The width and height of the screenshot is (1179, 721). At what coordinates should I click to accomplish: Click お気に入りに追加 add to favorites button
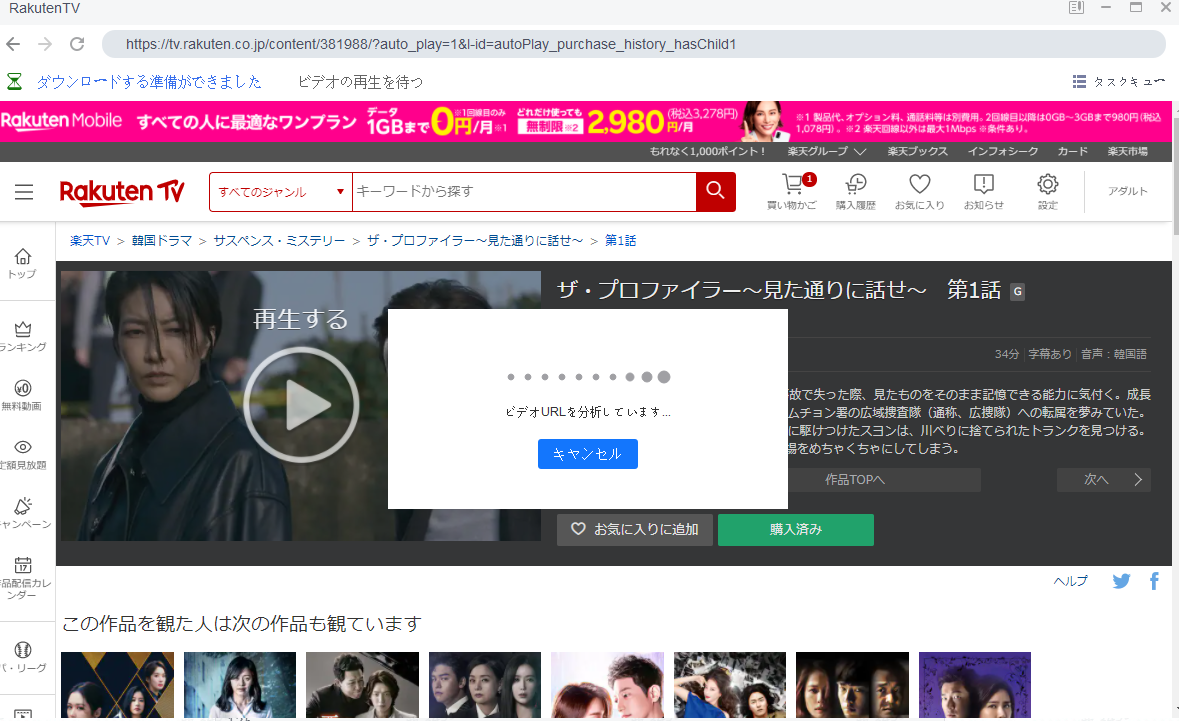635,529
